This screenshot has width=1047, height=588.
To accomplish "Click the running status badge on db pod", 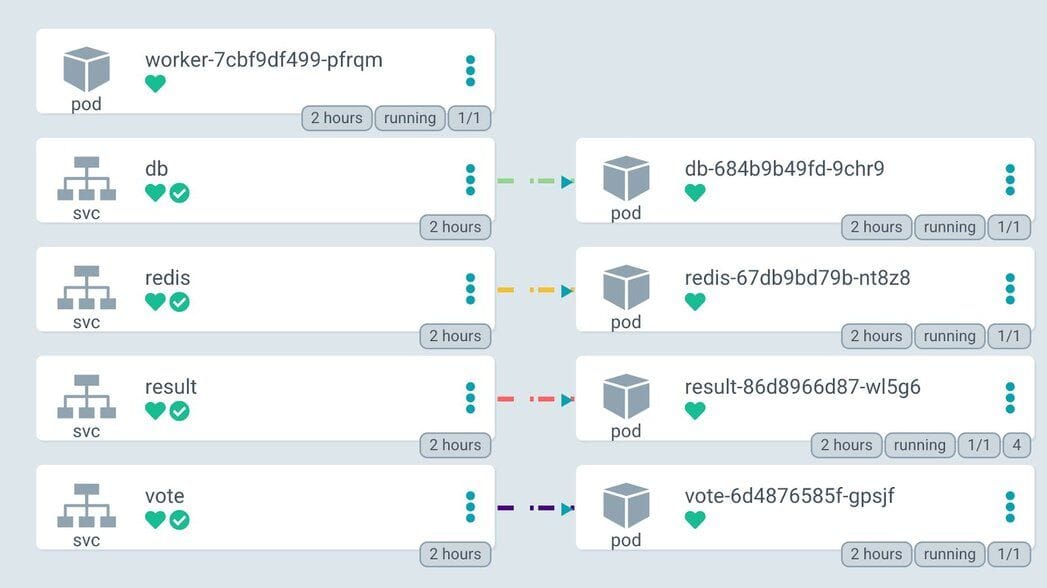I will click(x=948, y=227).
